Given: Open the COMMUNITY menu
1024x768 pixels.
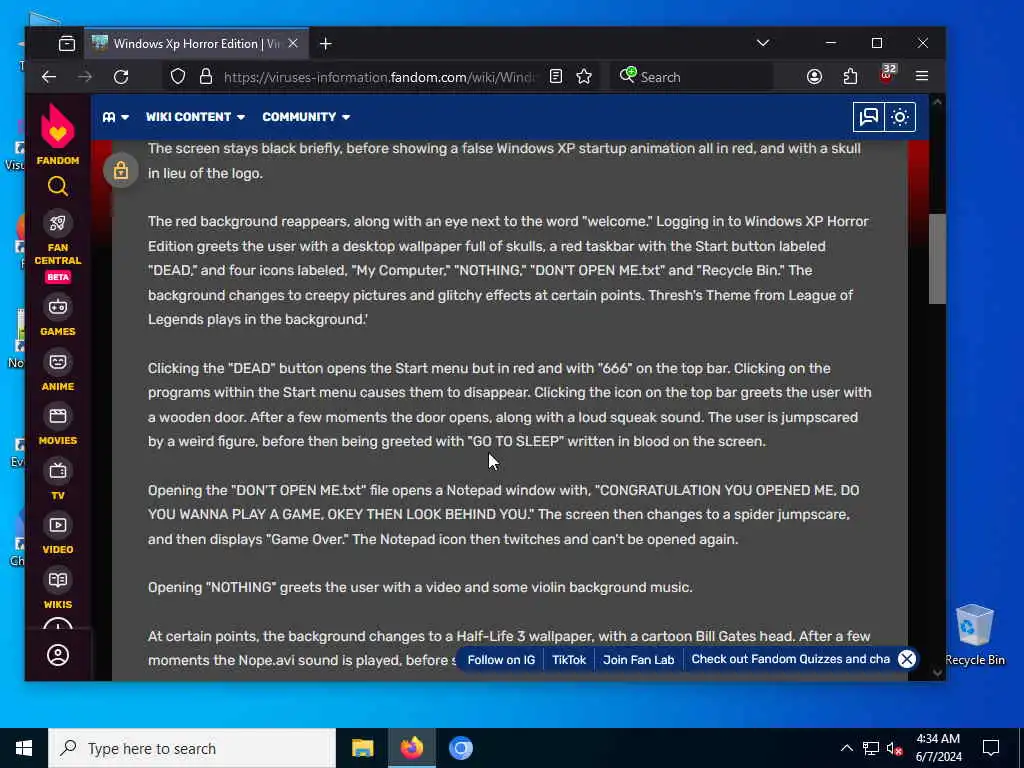Looking at the screenshot, I should pos(306,117).
